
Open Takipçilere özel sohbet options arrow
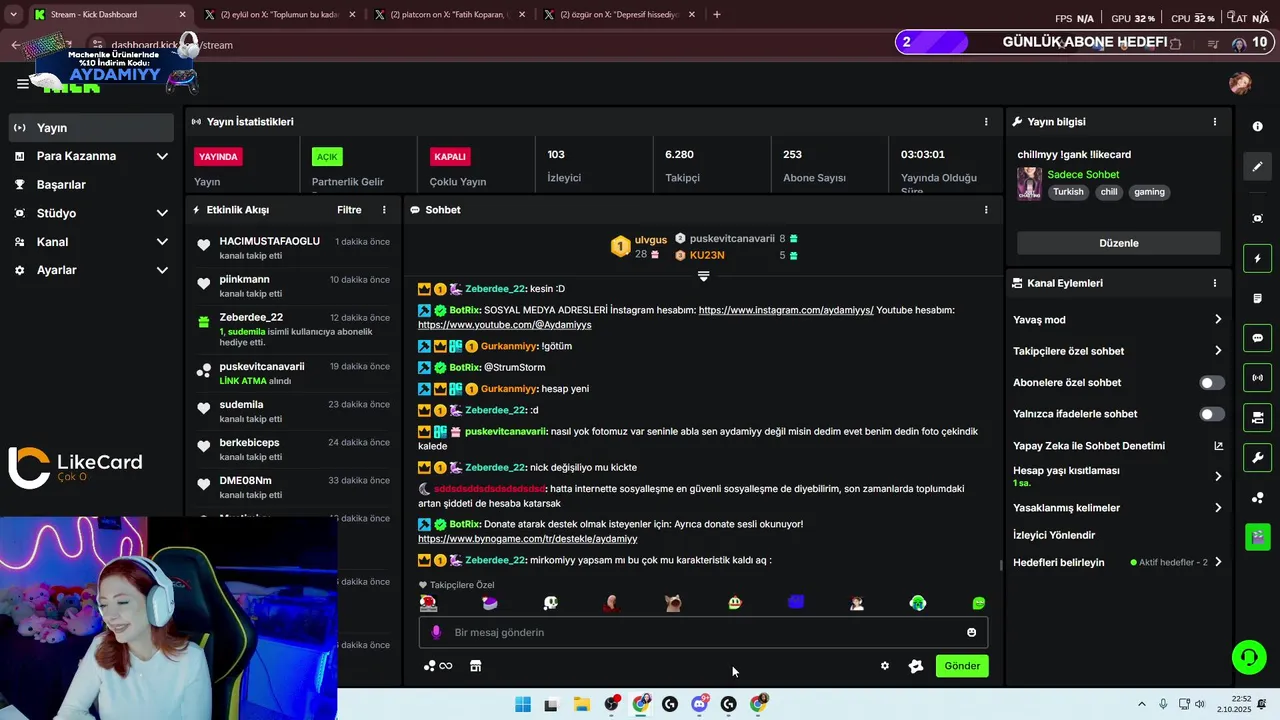click(1217, 351)
